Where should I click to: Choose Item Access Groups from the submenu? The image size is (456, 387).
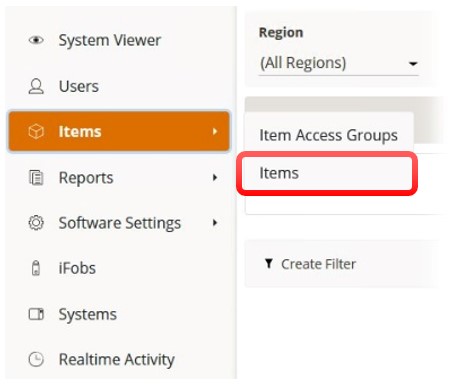point(328,135)
